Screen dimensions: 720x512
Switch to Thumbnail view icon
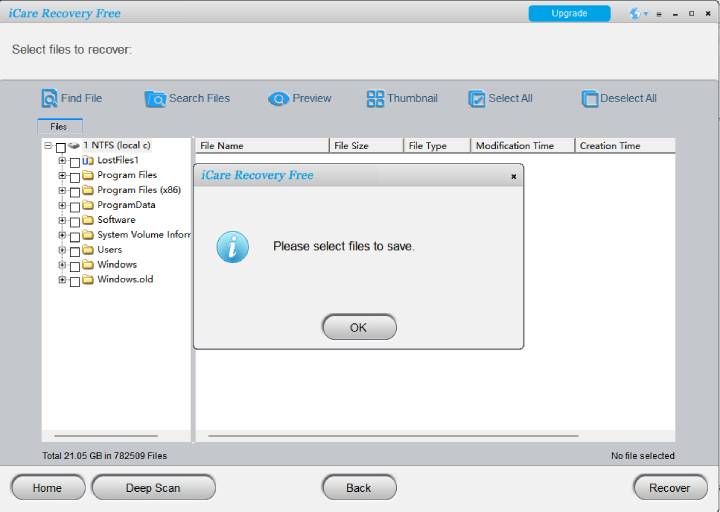coord(375,99)
